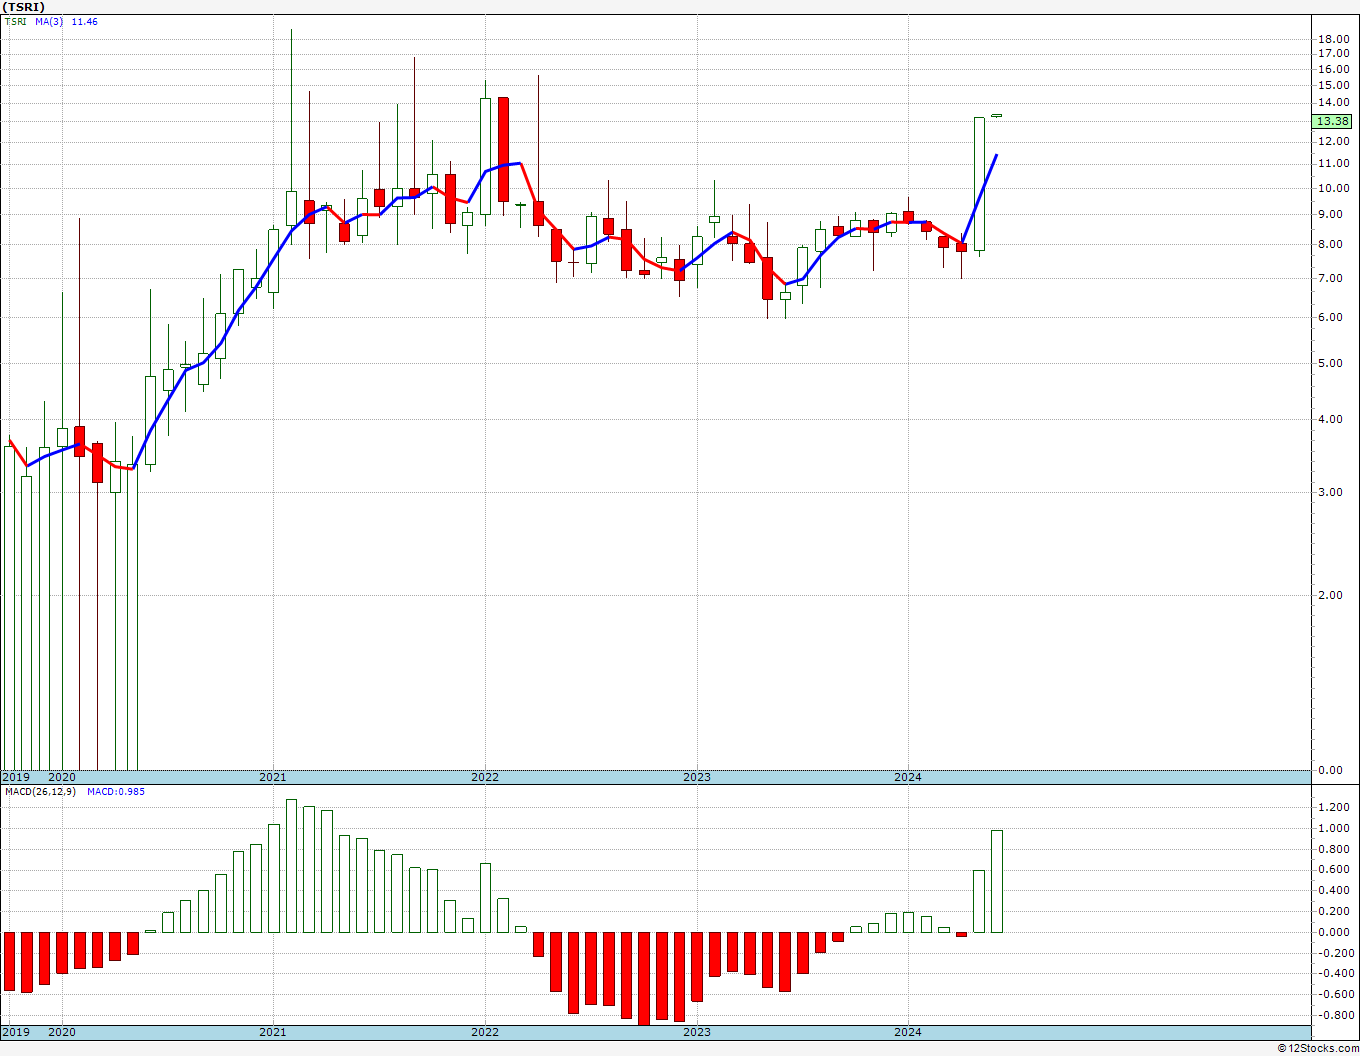Select the 17.00 price axis label
The height and width of the screenshot is (1056, 1360).
tap(1333, 54)
